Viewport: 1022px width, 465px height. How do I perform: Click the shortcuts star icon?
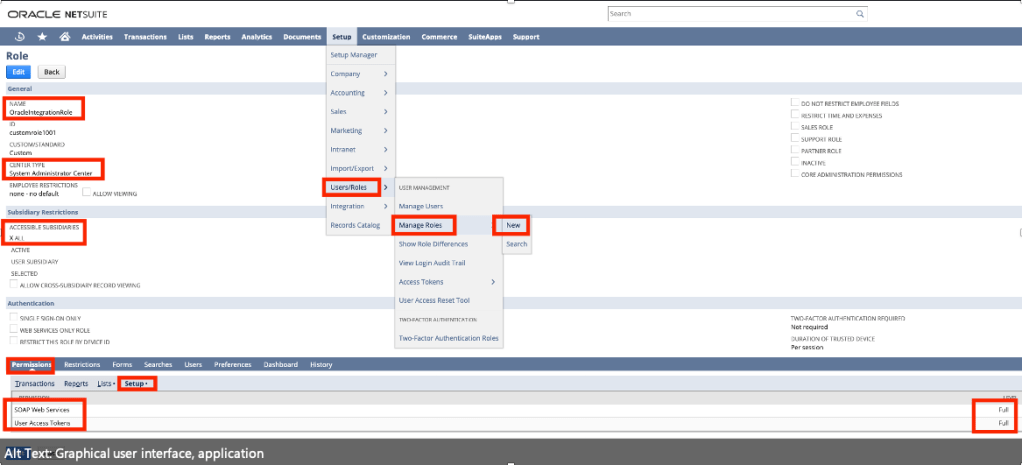pos(42,37)
